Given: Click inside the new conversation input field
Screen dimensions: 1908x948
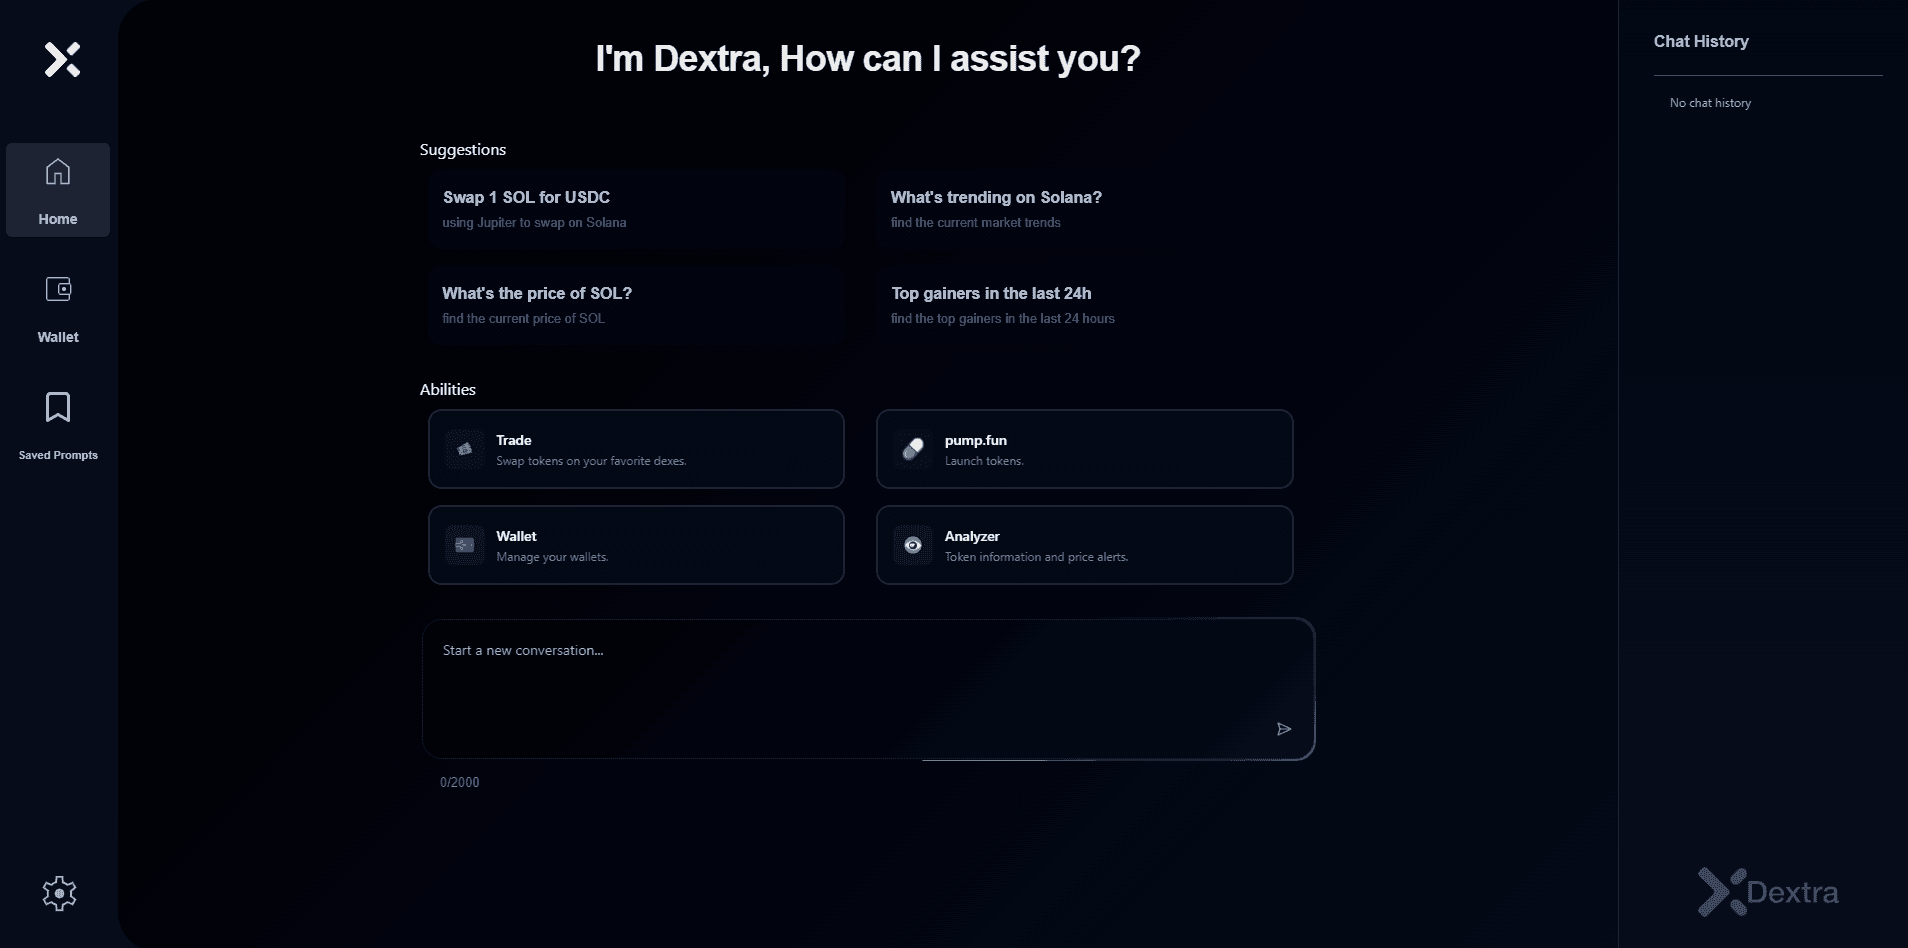Looking at the screenshot, I should (x=867, y=689).
